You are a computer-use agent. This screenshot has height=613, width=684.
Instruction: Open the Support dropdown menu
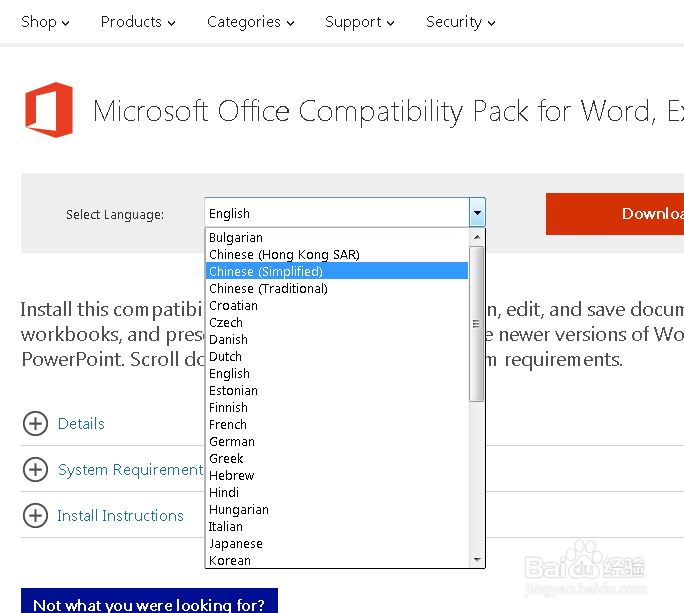[x=359, y=22]
